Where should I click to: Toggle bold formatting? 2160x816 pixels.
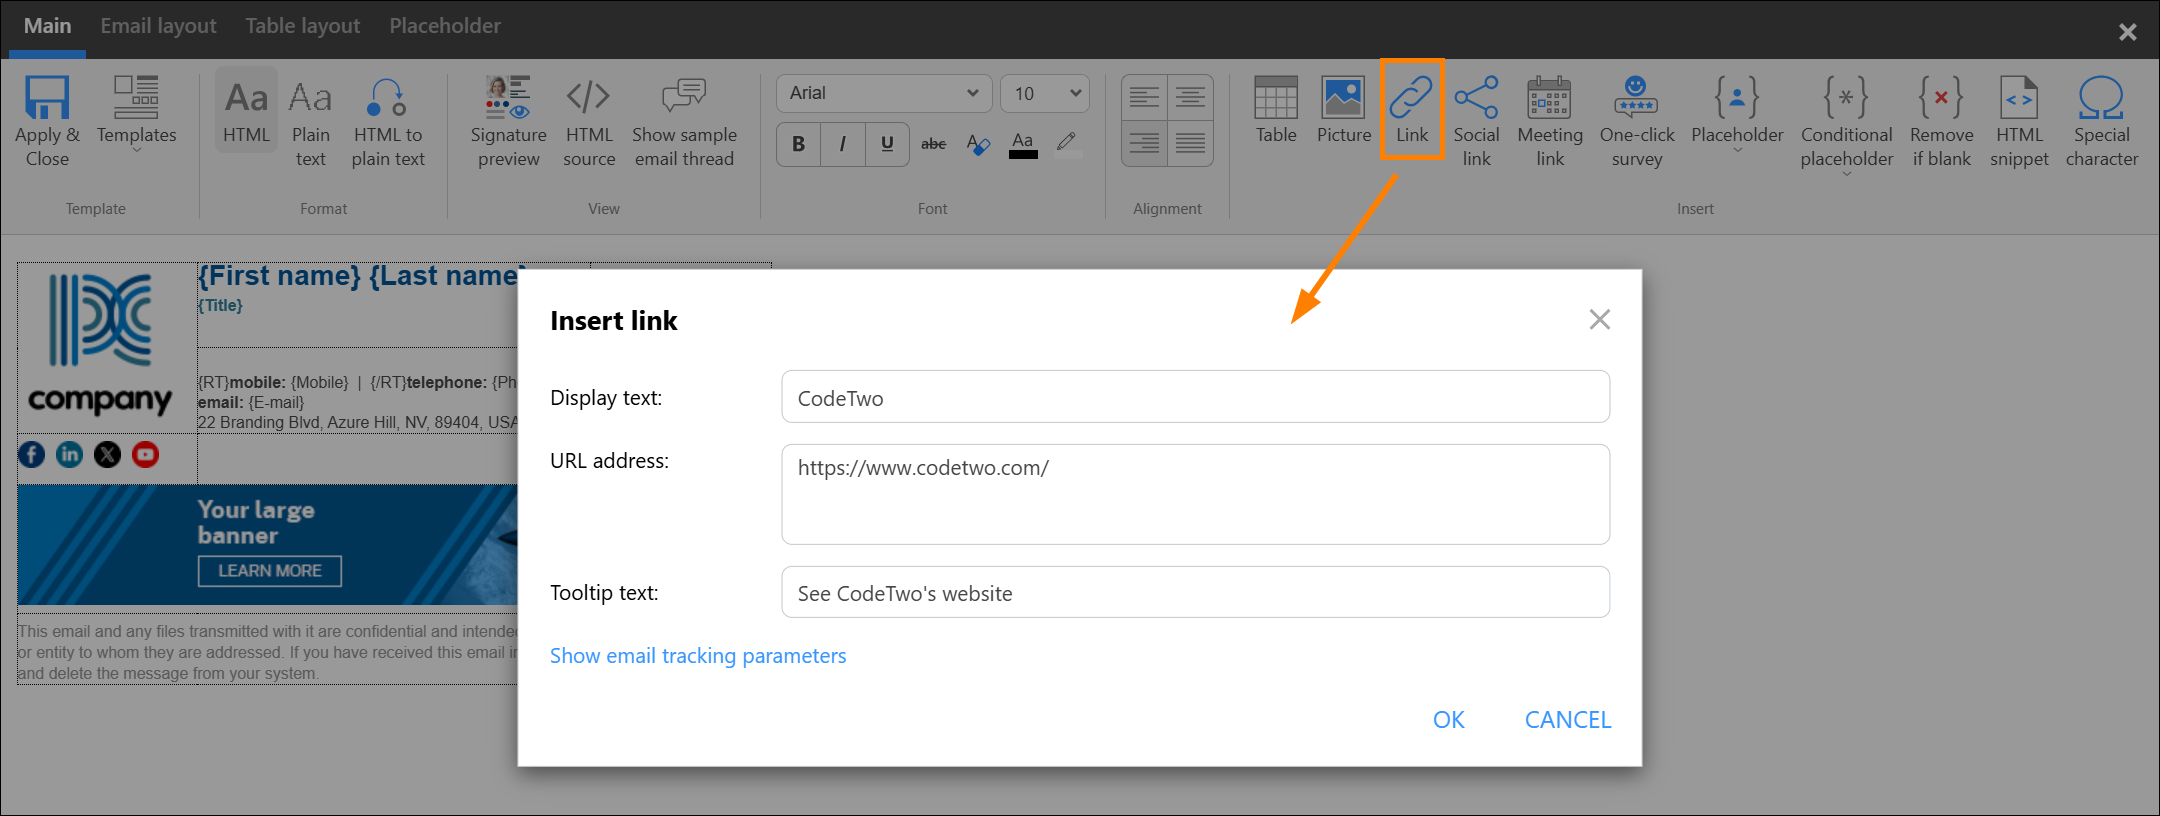coord(798,144)
